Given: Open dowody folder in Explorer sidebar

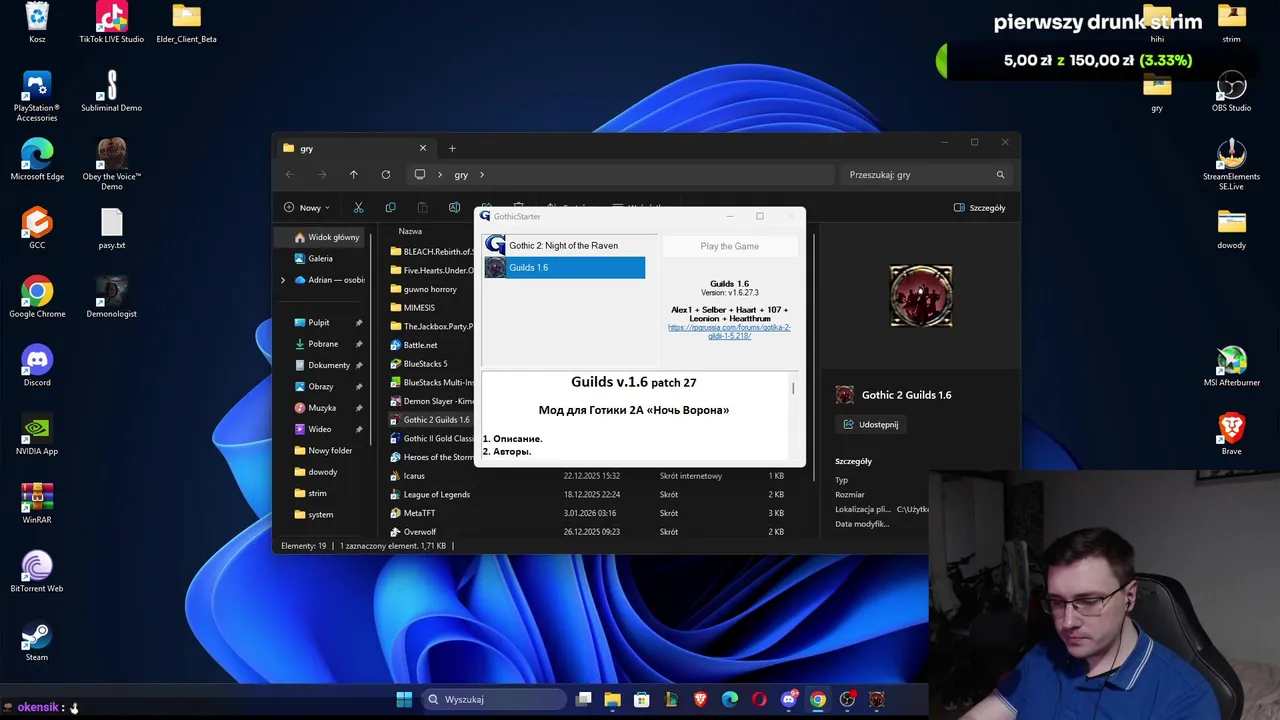Looking at the screenshot, I should [323, 472].
